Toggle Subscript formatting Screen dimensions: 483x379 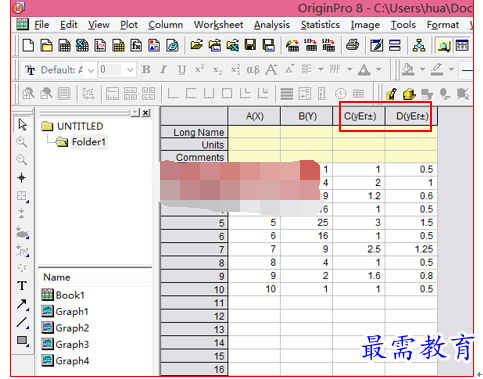coord(218,70)
